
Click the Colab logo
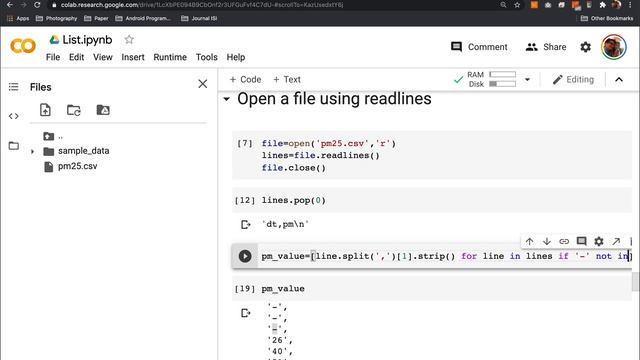point(23,46)
